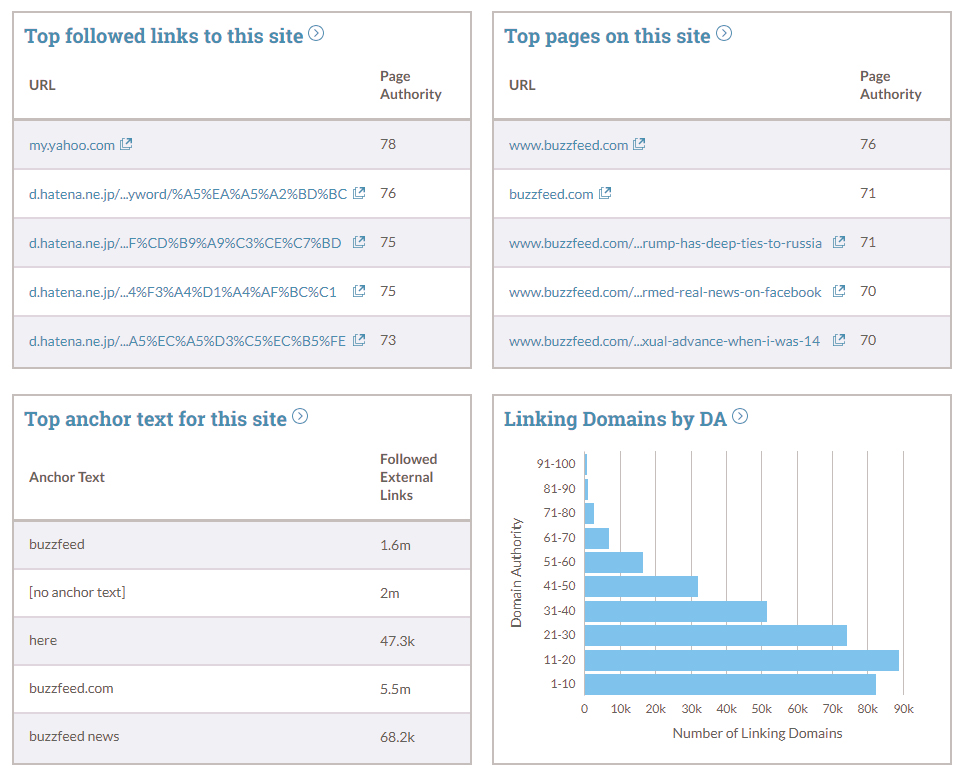Click URL column header in Top pages table
This screenshot has height=771, width=962.
[522, 85]
